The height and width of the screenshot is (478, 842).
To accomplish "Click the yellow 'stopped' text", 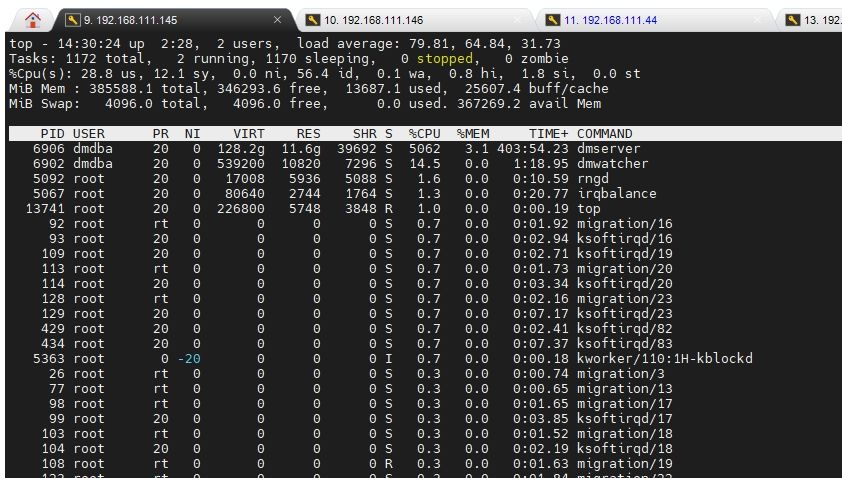I will click(x=445, y=59).
